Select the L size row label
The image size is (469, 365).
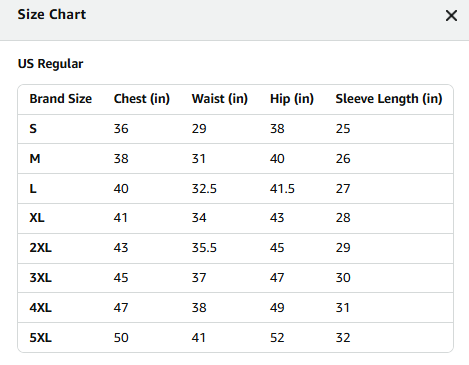click(33, 189)
